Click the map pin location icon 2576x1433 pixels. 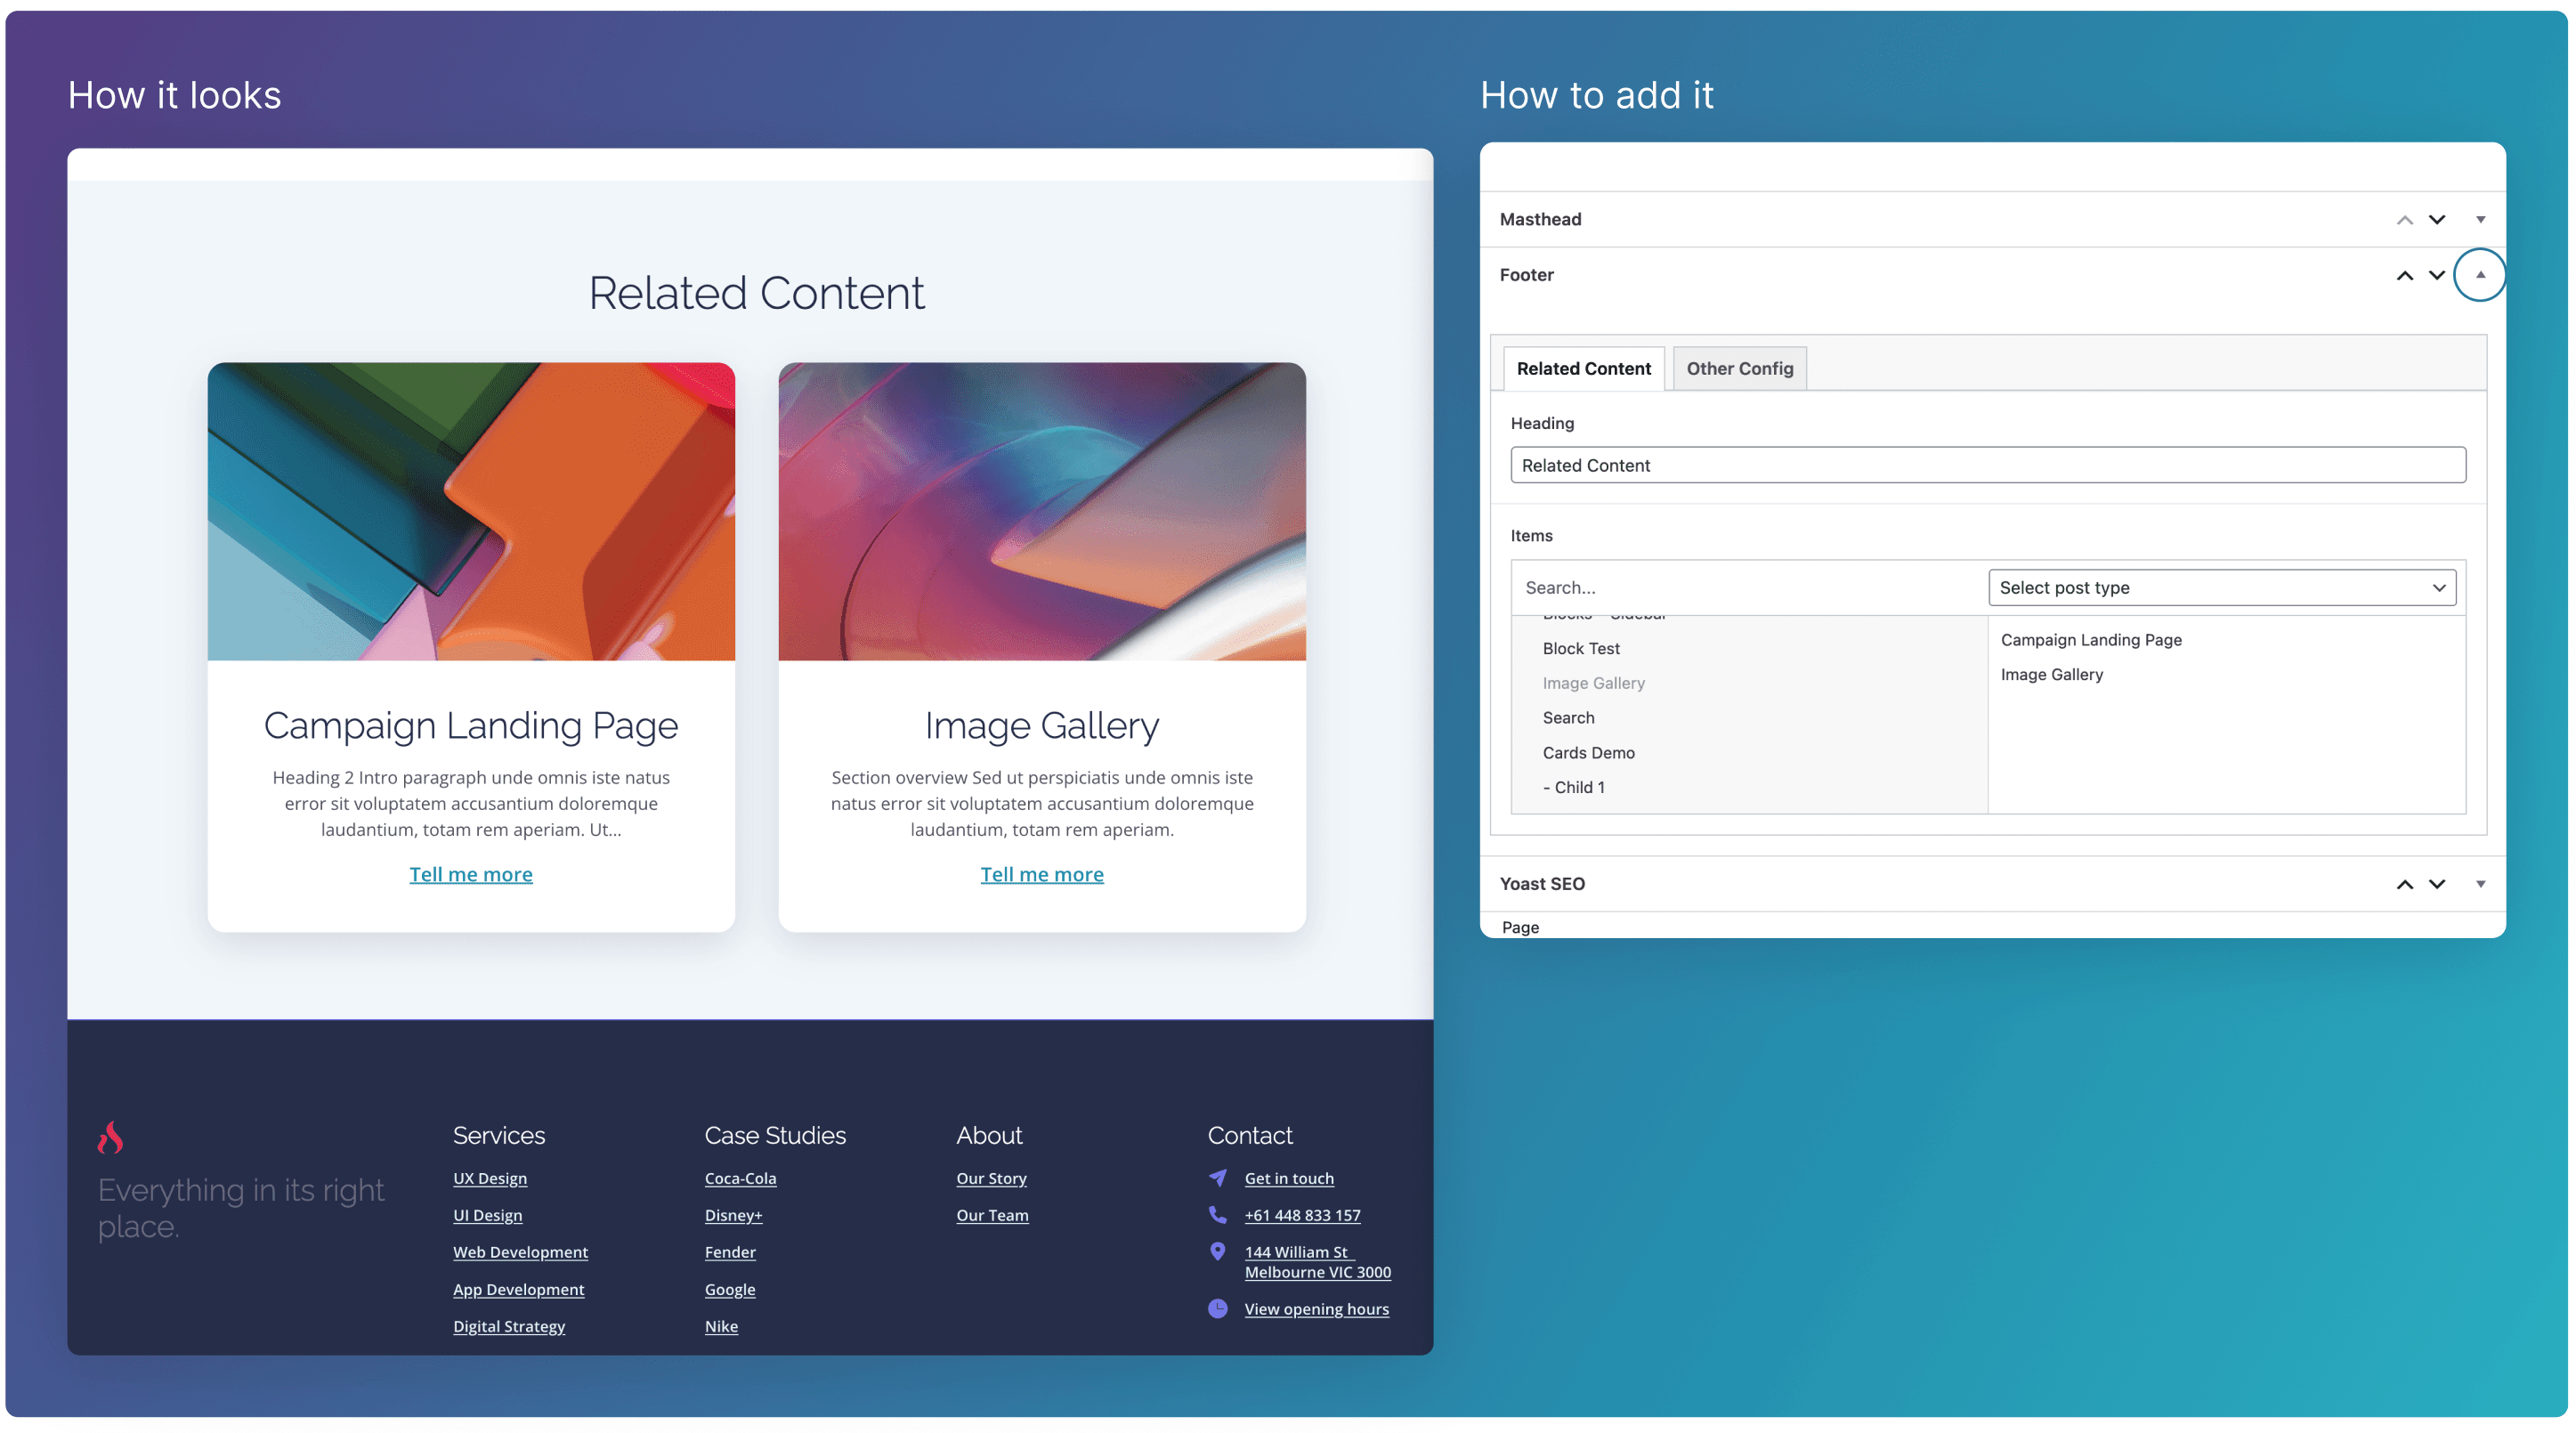(x=1217, y=1252)
